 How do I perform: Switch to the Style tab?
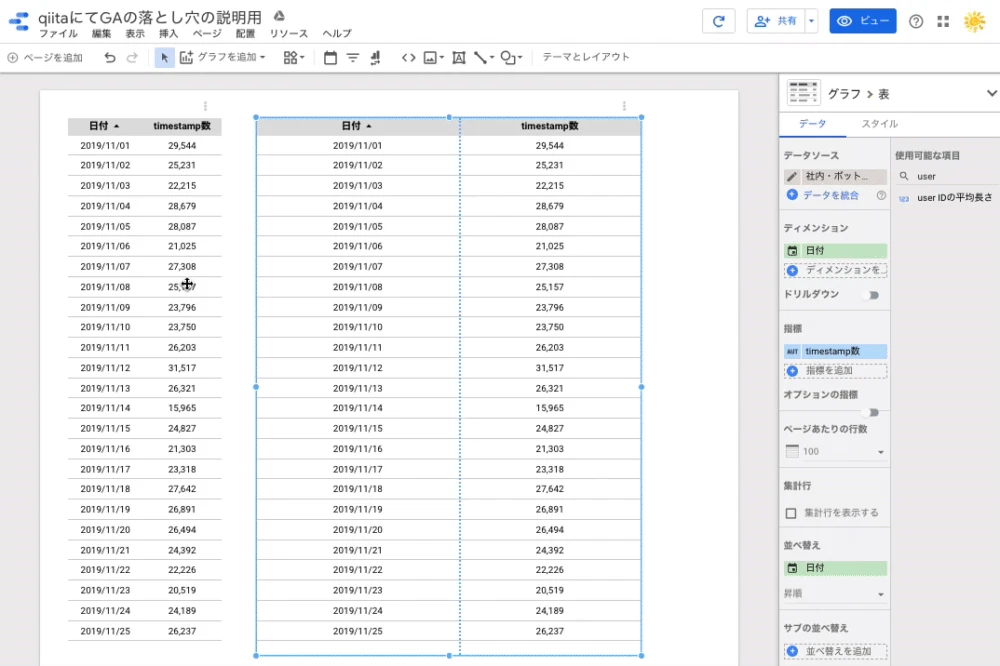879,124
